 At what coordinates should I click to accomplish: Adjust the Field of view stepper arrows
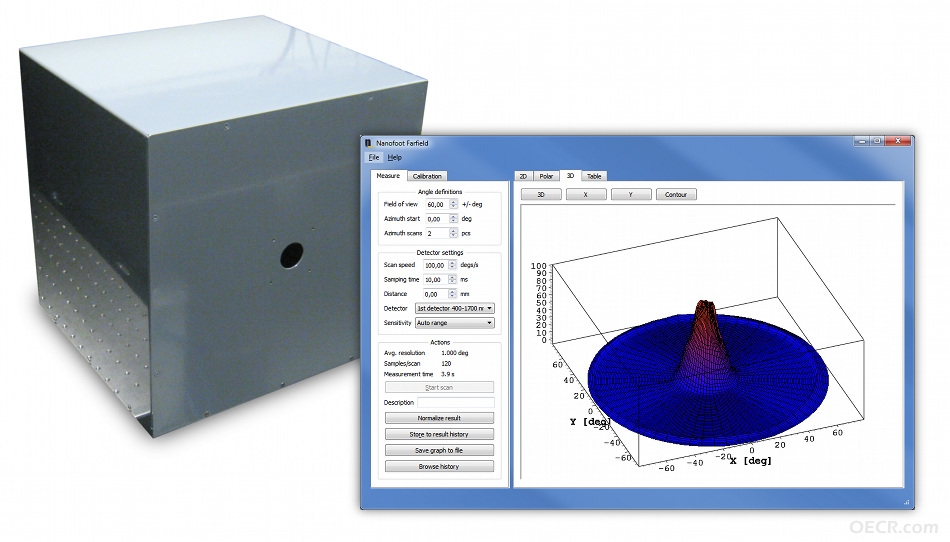(x=453, y=204)
